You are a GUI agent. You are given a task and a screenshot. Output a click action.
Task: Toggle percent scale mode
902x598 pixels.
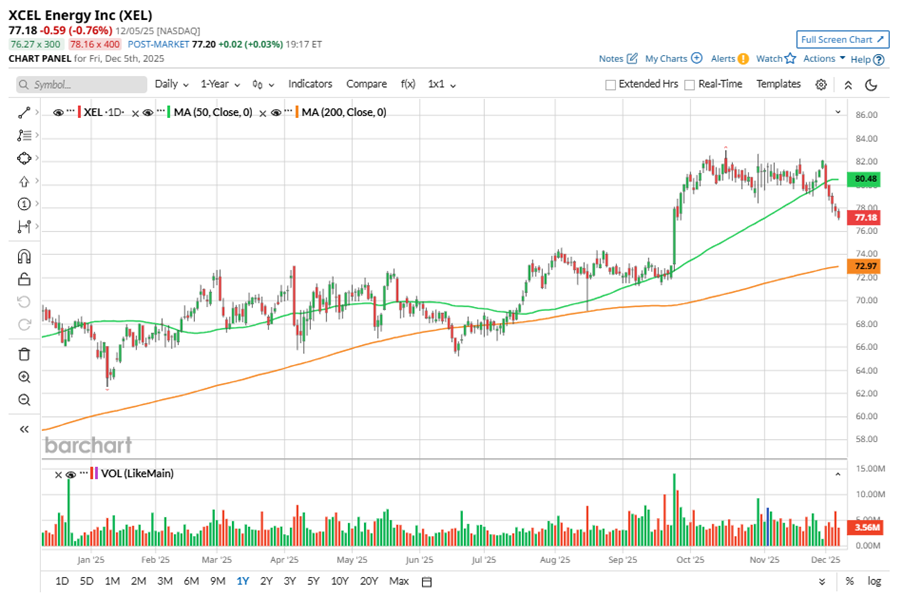click(x=850, y=581)
